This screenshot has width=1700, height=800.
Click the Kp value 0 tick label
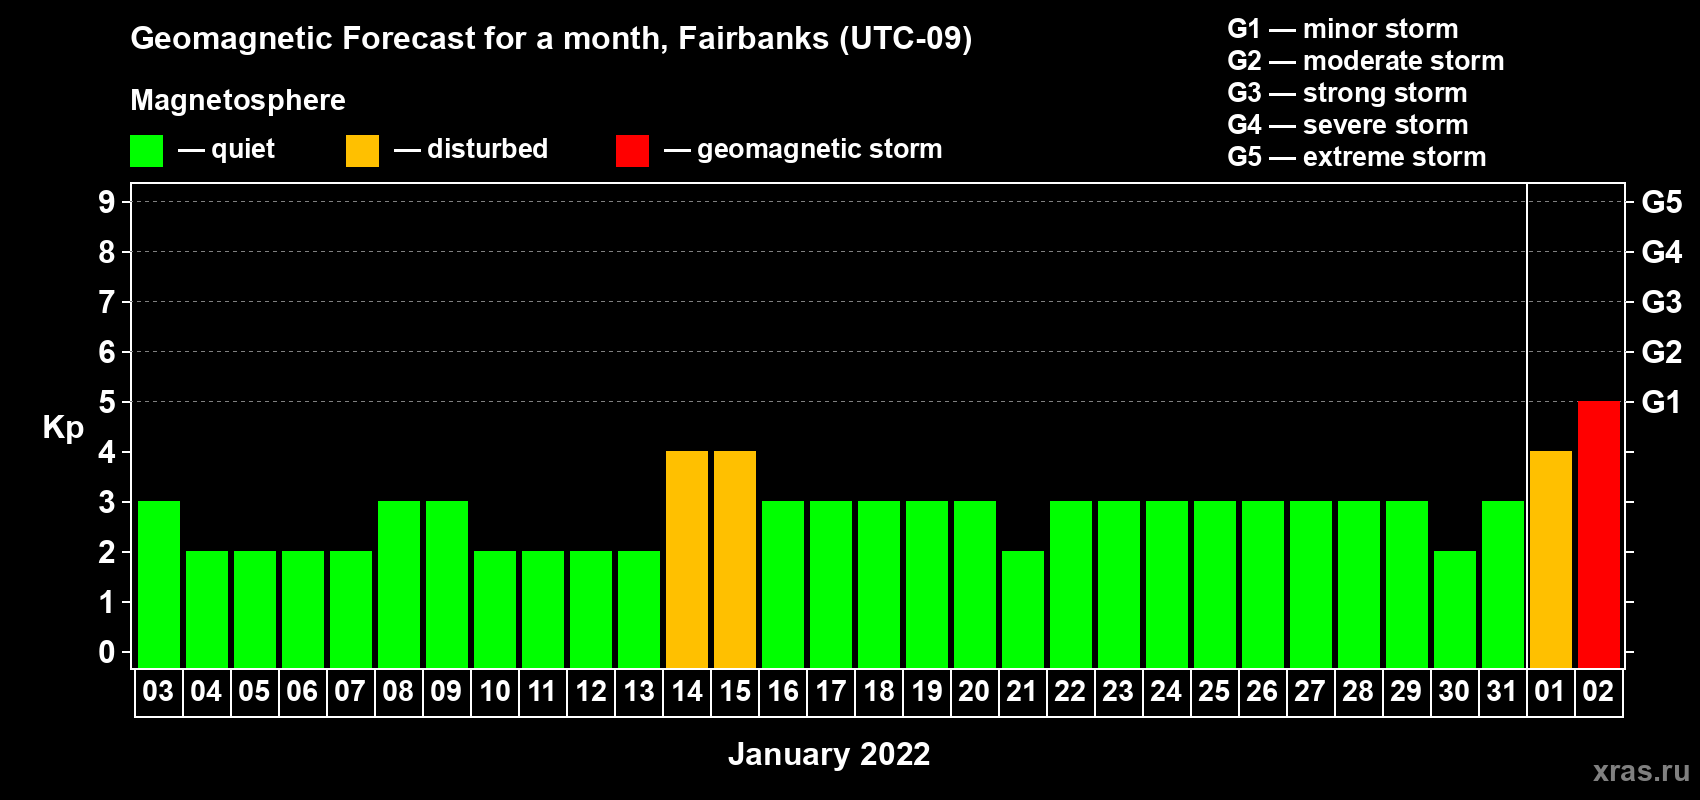pyautogui.click(x=107, y=652)
